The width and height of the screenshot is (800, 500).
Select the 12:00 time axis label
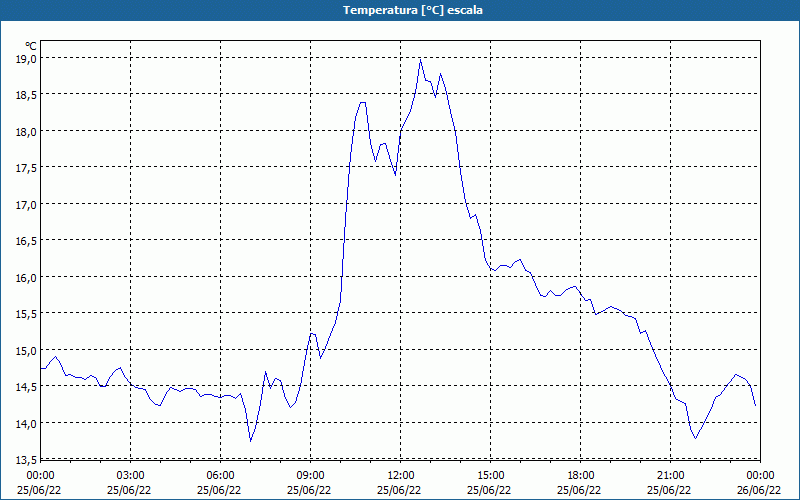pyautogui.click(x=401, y=476)
